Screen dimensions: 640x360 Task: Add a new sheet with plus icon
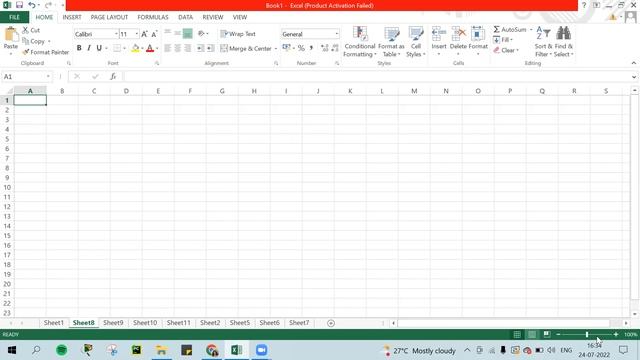(331, 323)
